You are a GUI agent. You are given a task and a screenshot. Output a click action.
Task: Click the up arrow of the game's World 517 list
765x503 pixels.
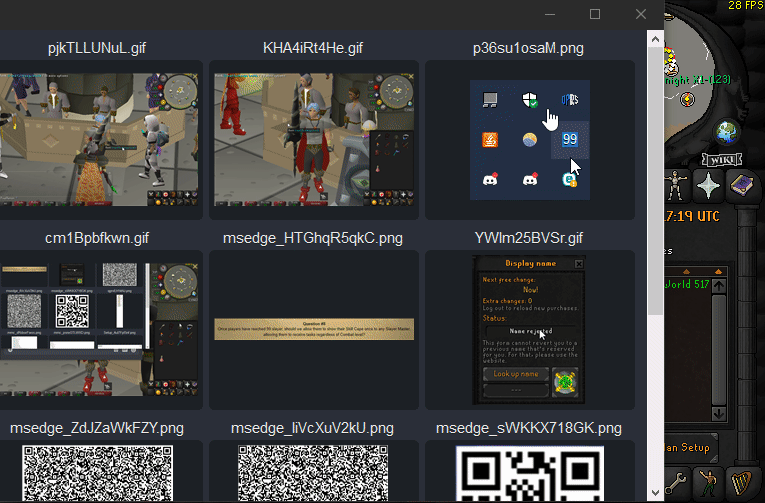tap(719, 286)
